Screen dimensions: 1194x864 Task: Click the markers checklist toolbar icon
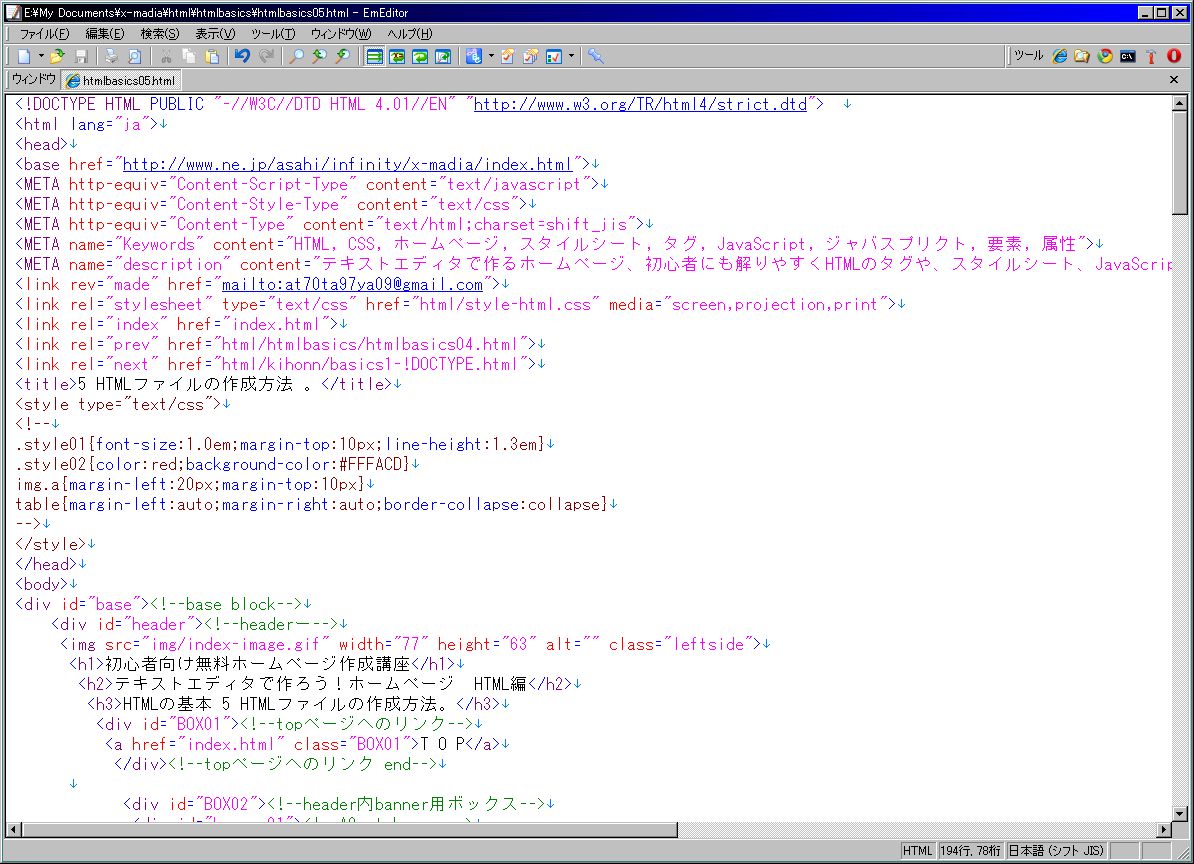(554, 56)
